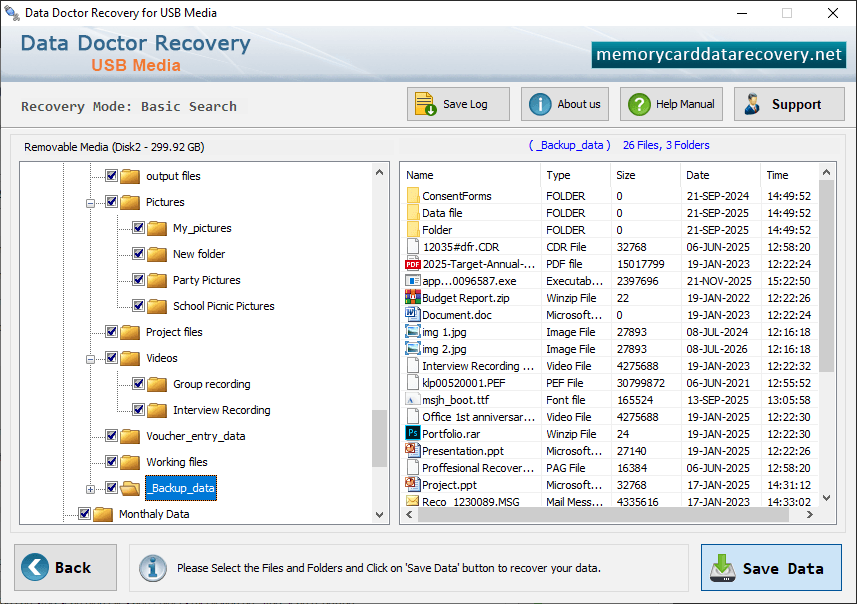Click Save Data to recover files
This screenshot has width=857, height=604.
(x=771, y=567)
